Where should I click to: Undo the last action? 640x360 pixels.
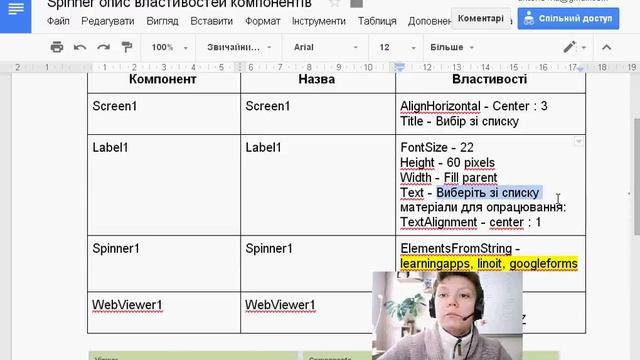click(x=80, y=47)
